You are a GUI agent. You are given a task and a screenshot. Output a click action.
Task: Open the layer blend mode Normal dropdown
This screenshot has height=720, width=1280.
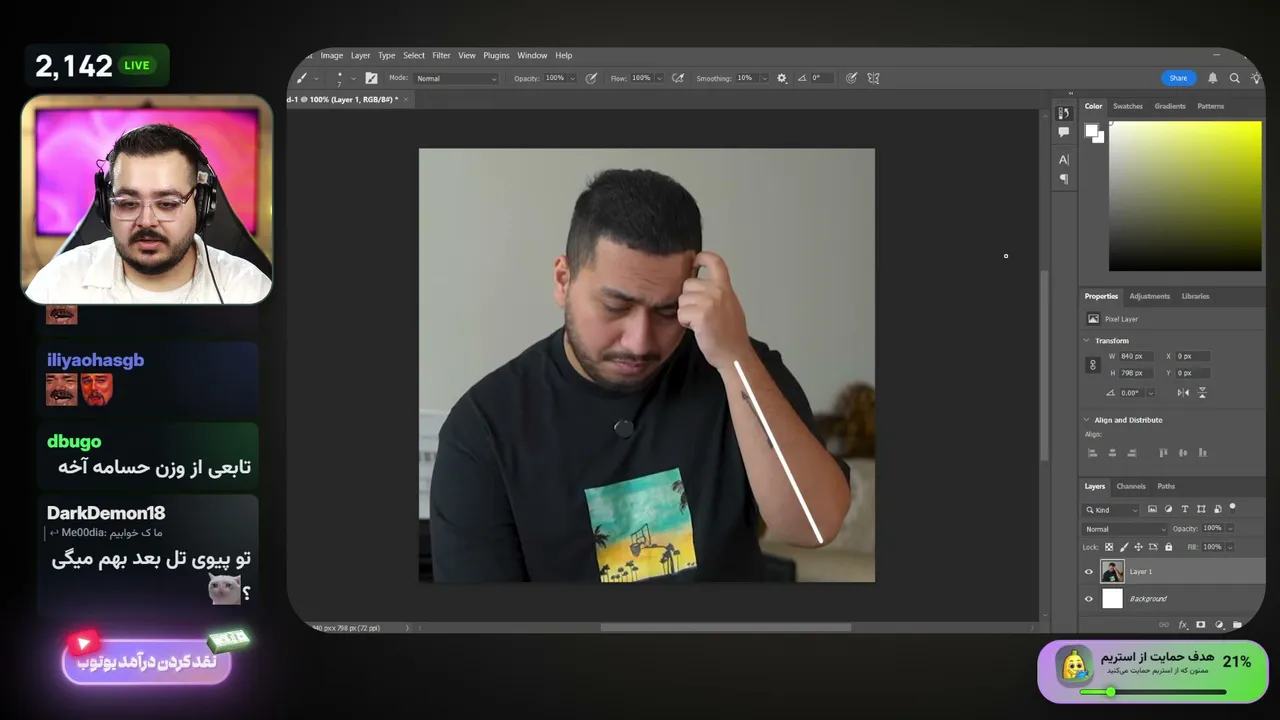[1125, 529]
